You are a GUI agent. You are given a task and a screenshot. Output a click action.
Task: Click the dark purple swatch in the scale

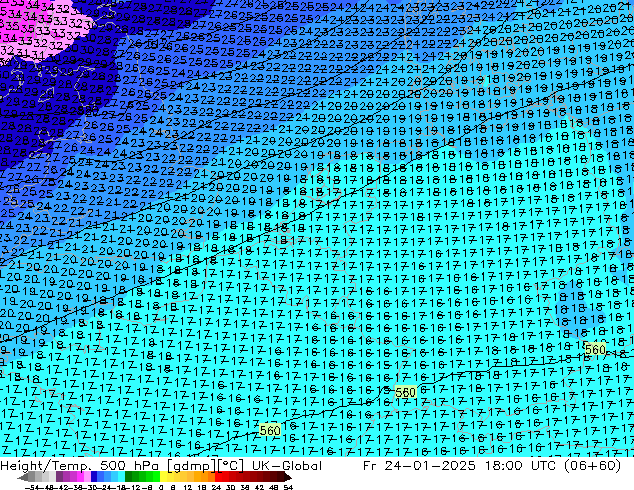click(59, 478)
